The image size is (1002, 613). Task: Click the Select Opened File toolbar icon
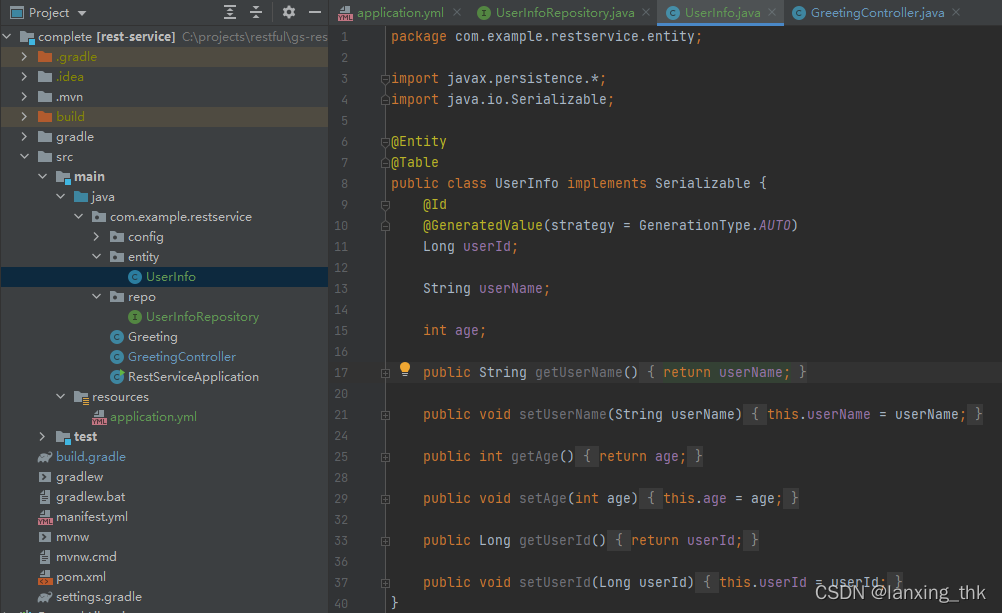pyautogui.click(x=229, y=12)
